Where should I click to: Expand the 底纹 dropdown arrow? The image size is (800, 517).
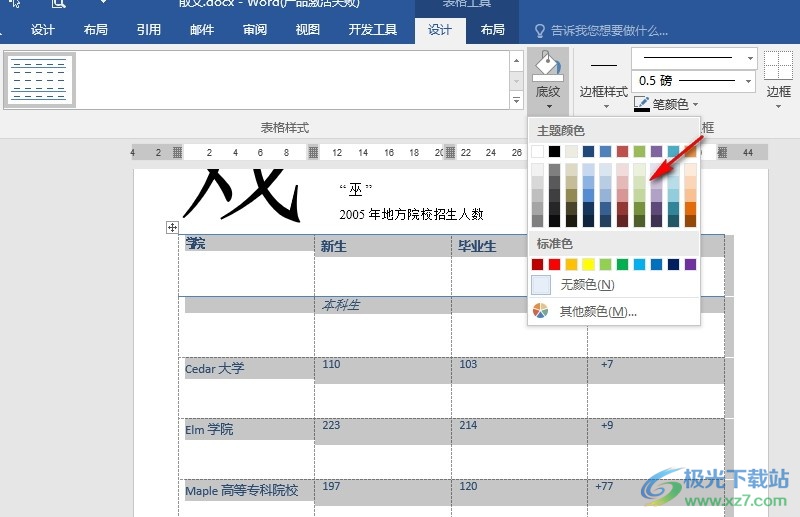547,104
